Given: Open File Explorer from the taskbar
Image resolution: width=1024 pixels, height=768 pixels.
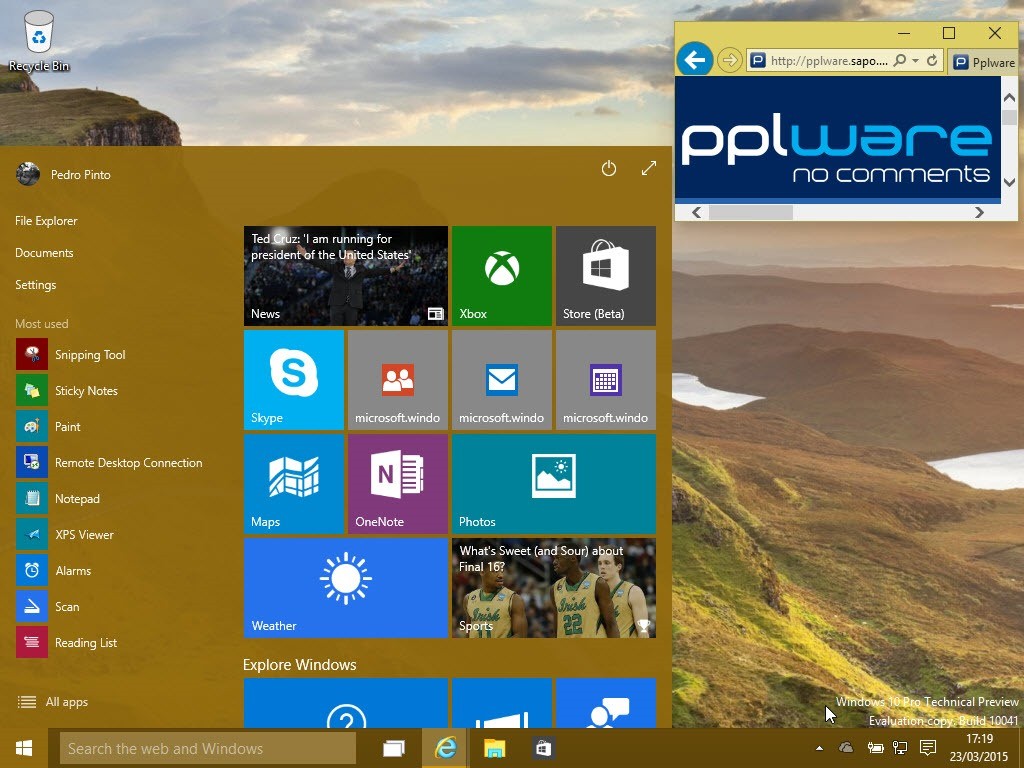Looking at the screenshot, I should 494,748.
